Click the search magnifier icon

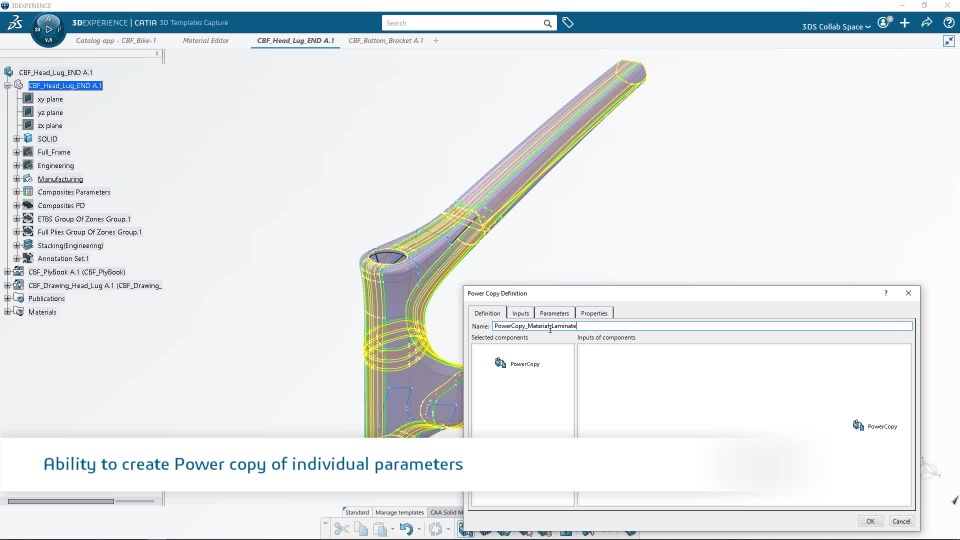(x=547, y=23)
